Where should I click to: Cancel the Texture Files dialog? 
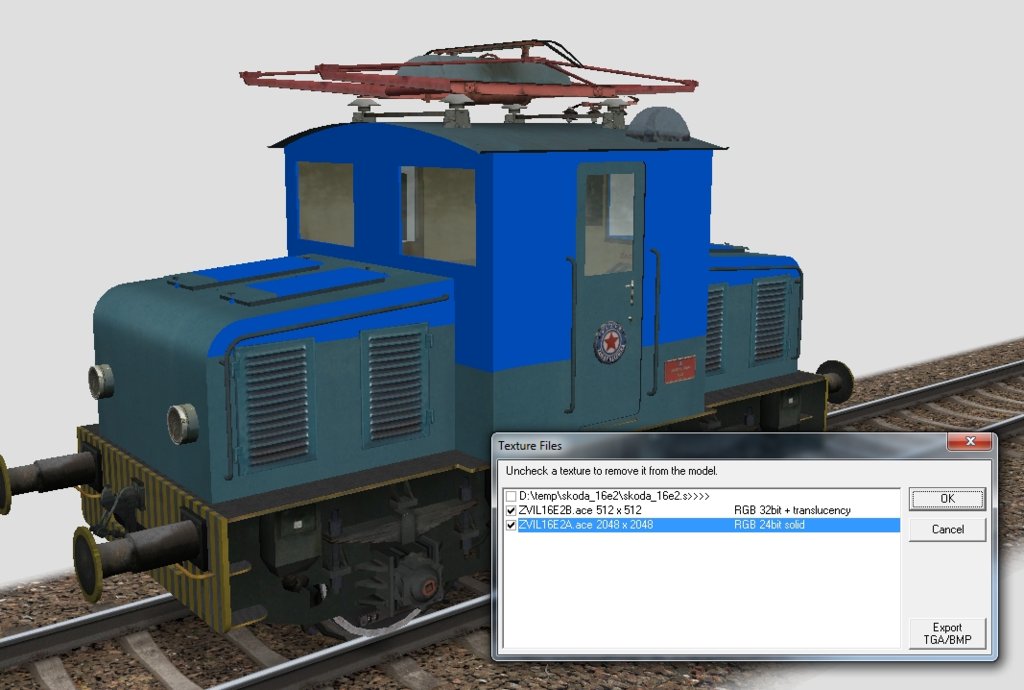pos(947,529)
